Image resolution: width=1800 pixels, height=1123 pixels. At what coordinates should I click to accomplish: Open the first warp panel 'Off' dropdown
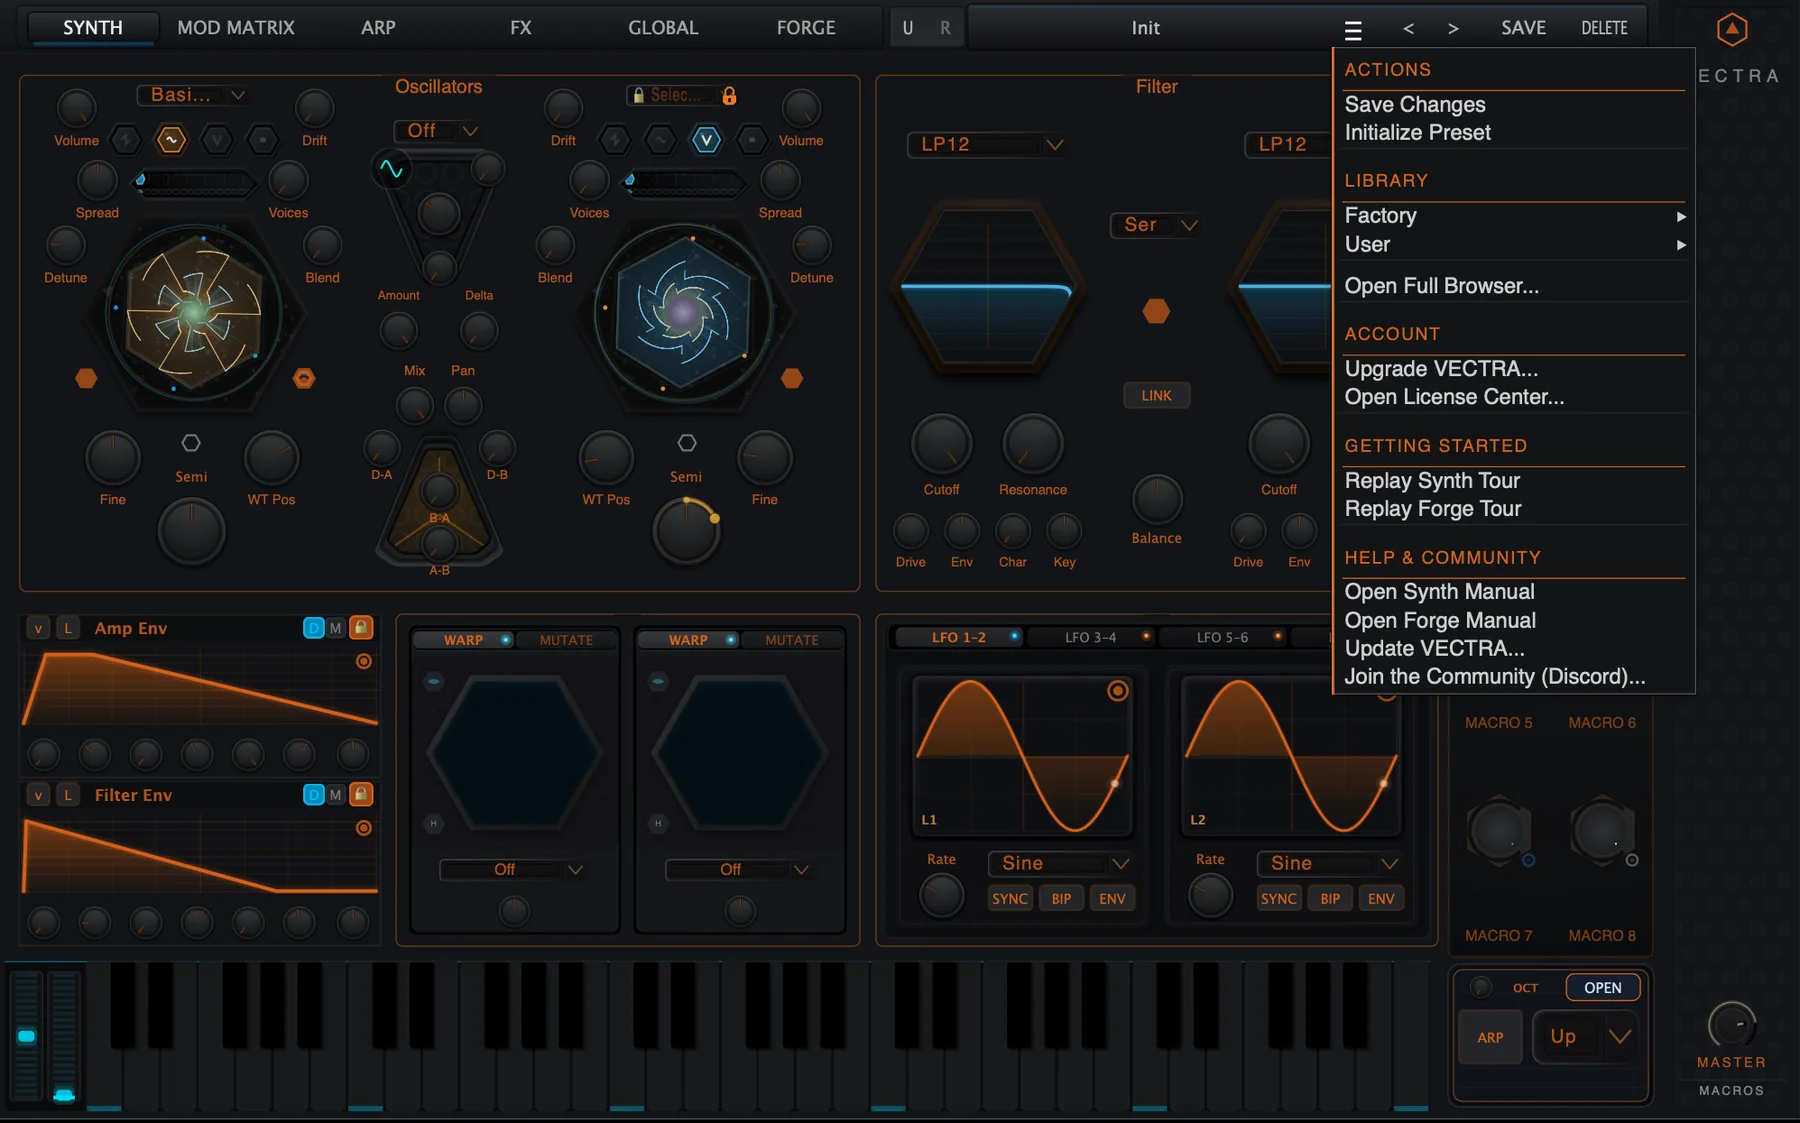click(x=514, y=869)
